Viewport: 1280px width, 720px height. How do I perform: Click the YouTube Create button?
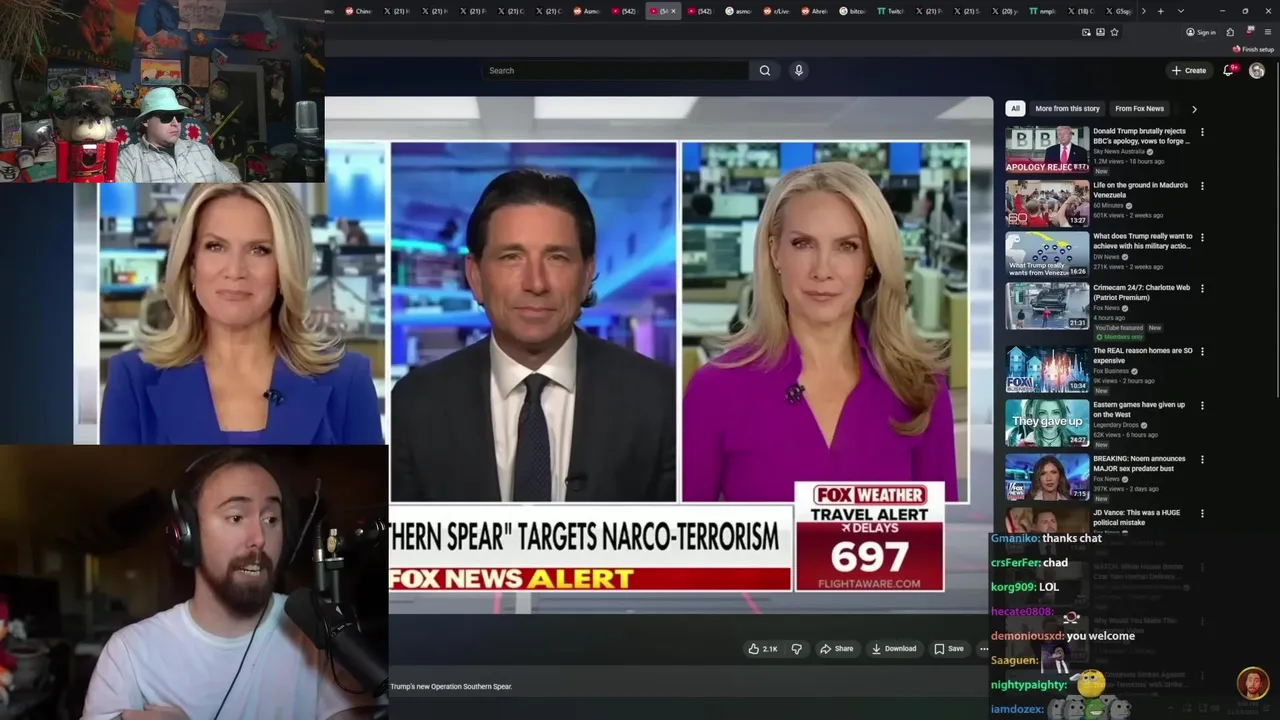1189,70
